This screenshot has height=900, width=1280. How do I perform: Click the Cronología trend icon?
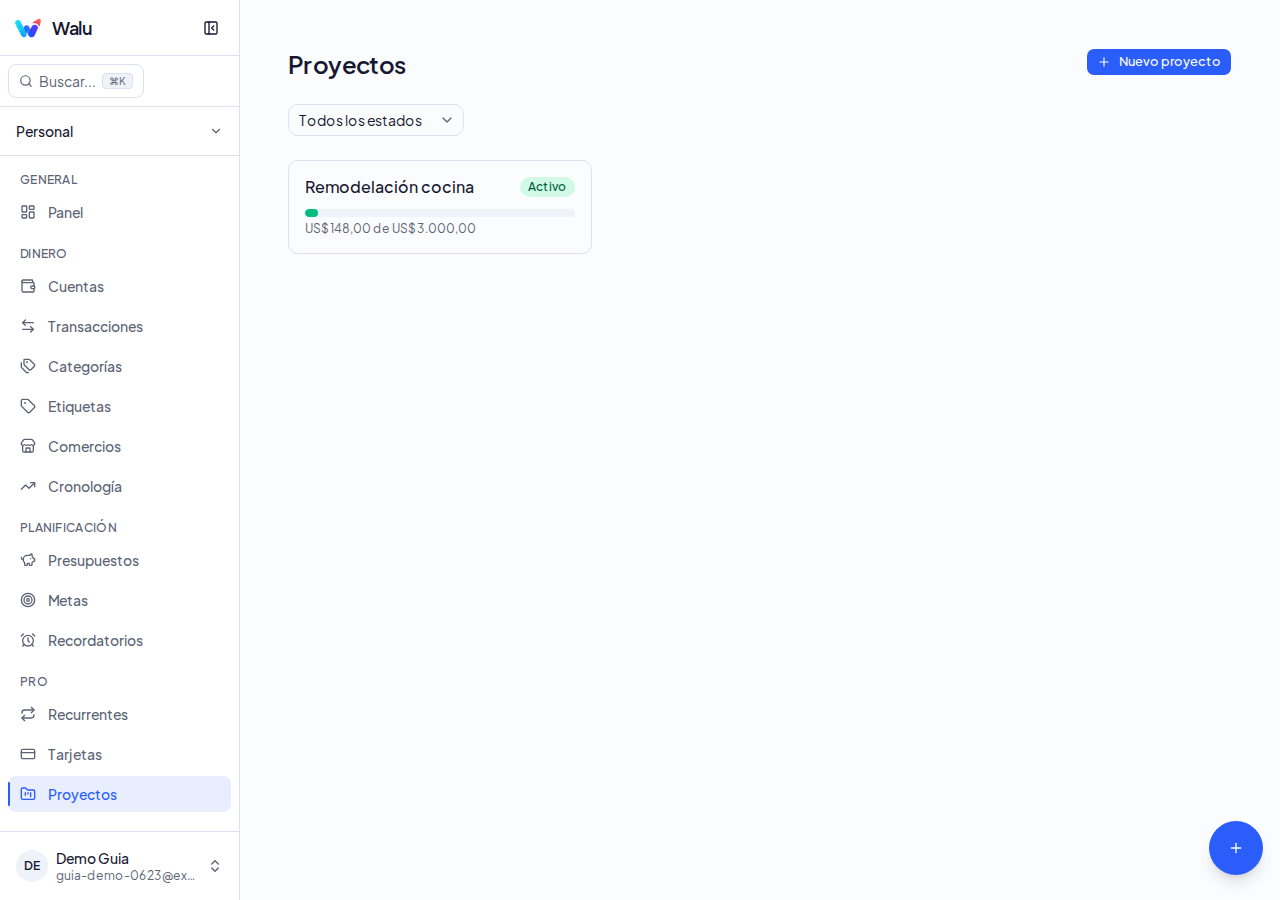[x=28, y=486]
